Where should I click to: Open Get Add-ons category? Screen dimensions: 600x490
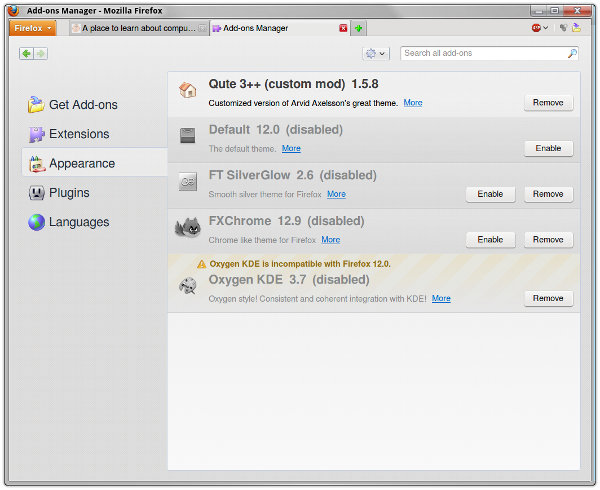[x=94, y=104]
